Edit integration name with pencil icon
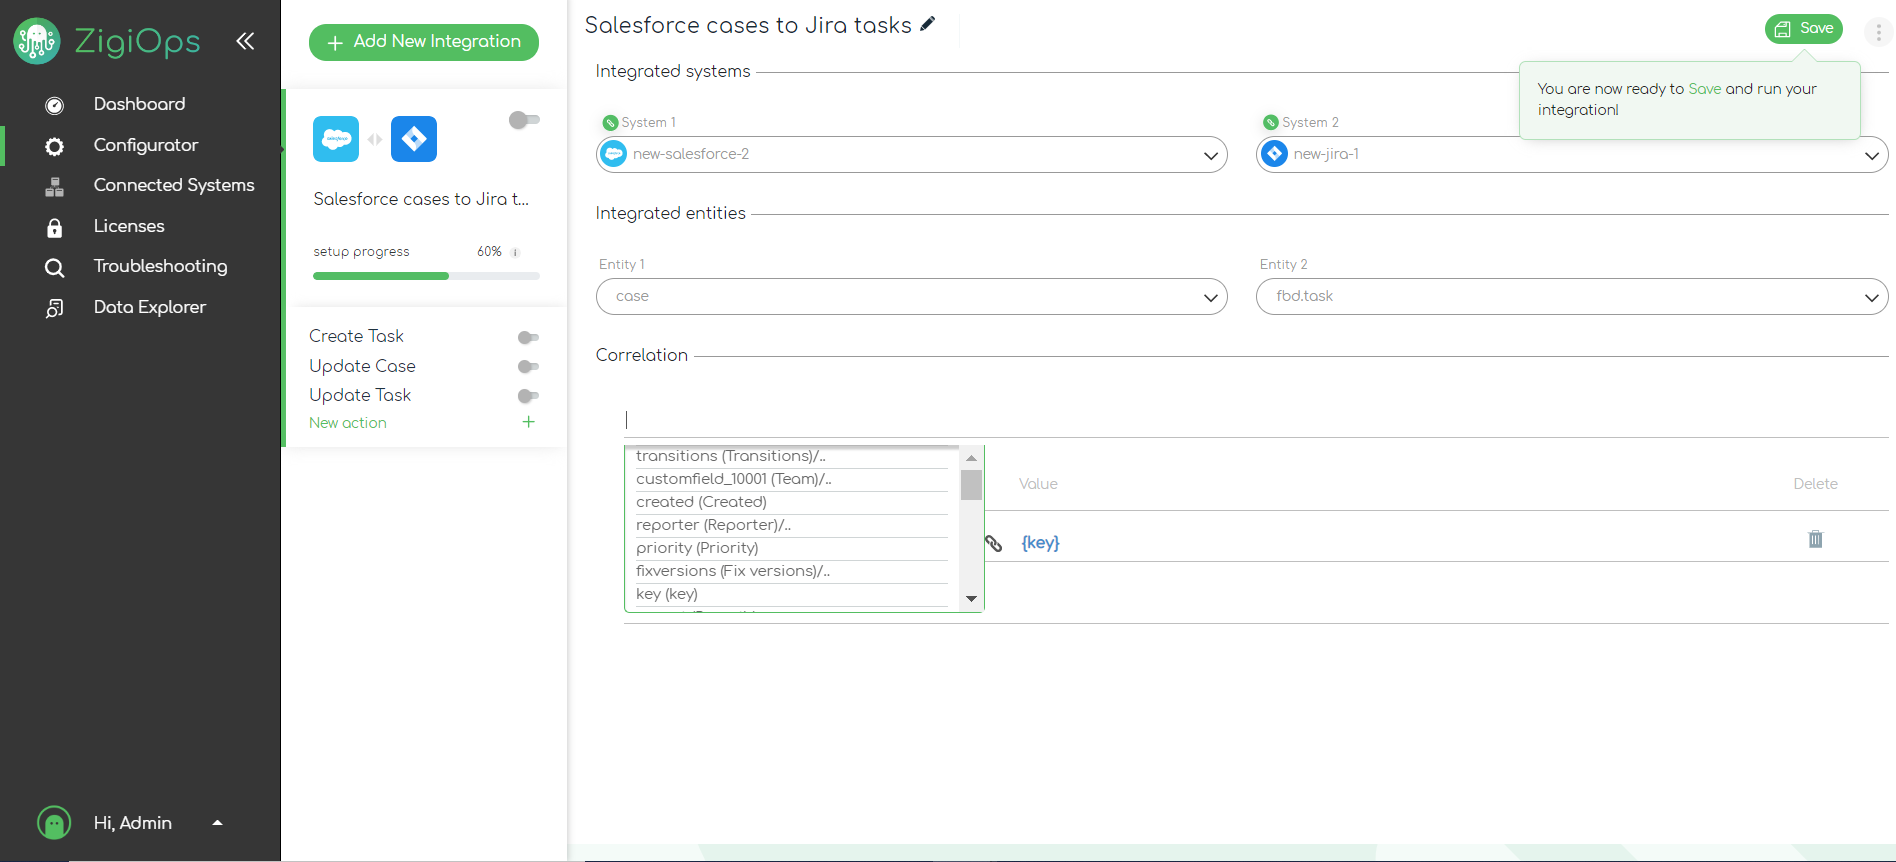Screen dimensions: 1896x862 (928, 24)
